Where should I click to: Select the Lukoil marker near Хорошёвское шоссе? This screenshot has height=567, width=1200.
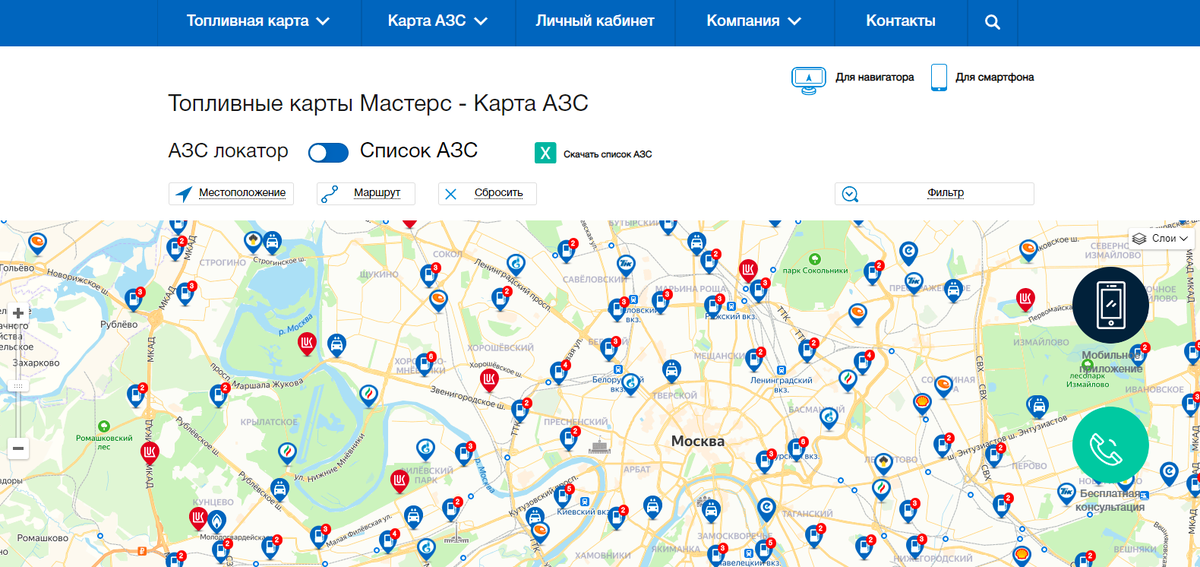pos(489,379)
